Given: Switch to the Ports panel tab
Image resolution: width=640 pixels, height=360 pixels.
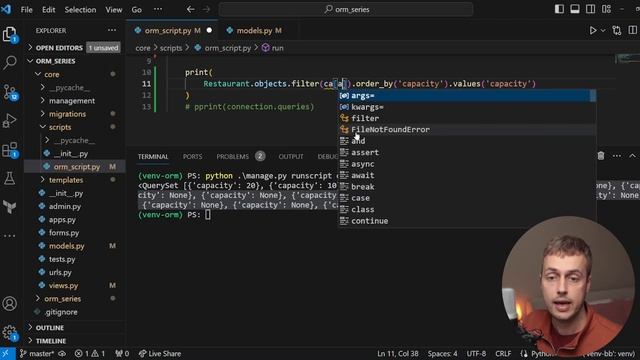Looking at the screenshot, I should point(192,157).
